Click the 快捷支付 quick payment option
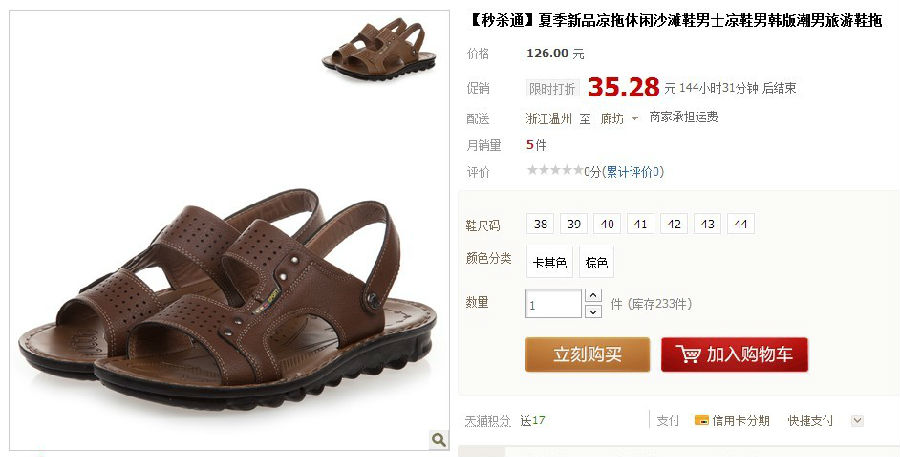 coord(810,420)
